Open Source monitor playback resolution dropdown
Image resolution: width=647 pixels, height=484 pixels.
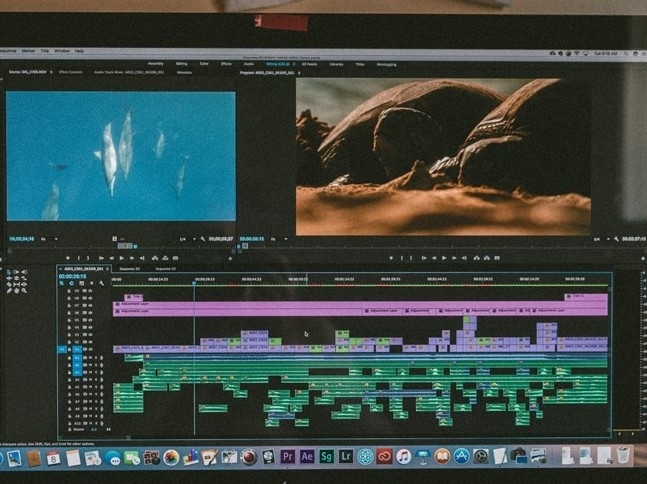[x=184, y=239]
